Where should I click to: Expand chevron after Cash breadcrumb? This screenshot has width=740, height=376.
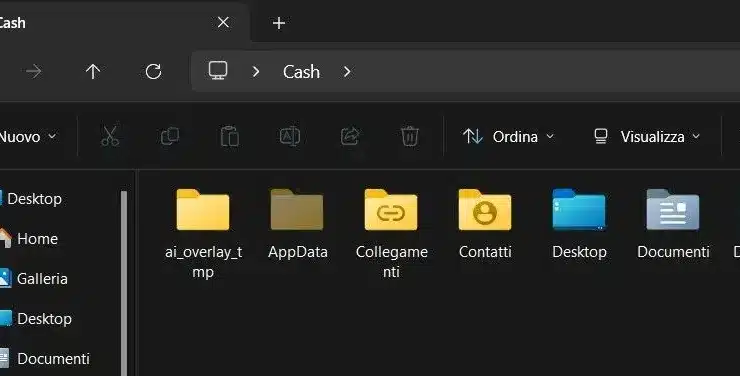click(347, 72)
